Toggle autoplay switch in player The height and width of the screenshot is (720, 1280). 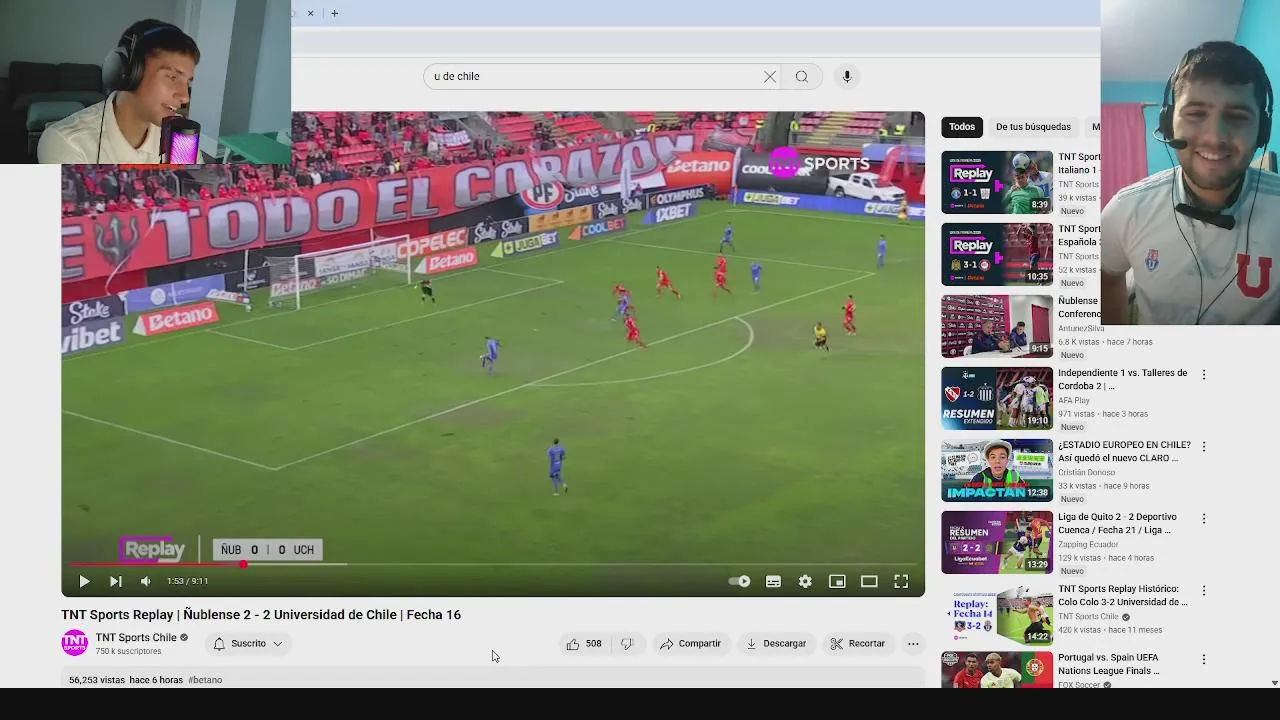[740, 581]
